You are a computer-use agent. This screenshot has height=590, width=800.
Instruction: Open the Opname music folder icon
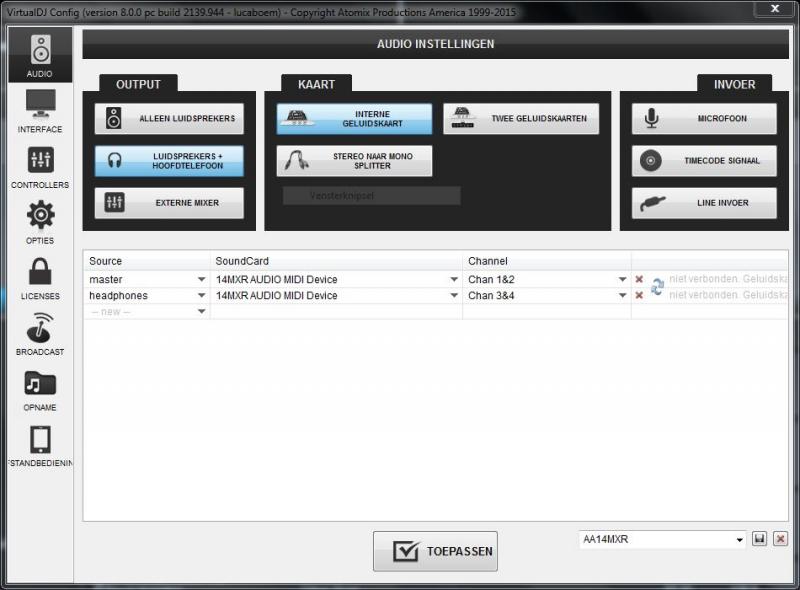pyautogui.click(x=40, y=383)
